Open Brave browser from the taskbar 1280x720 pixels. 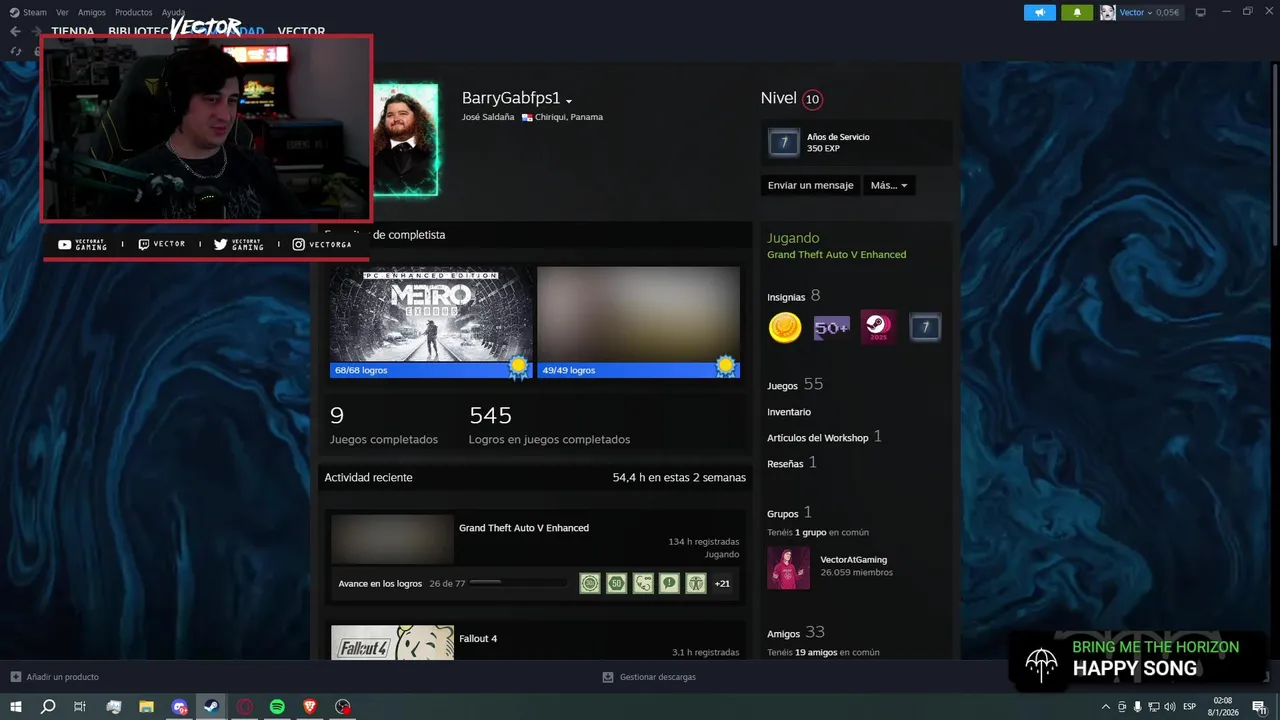click(x=310, y=707)
